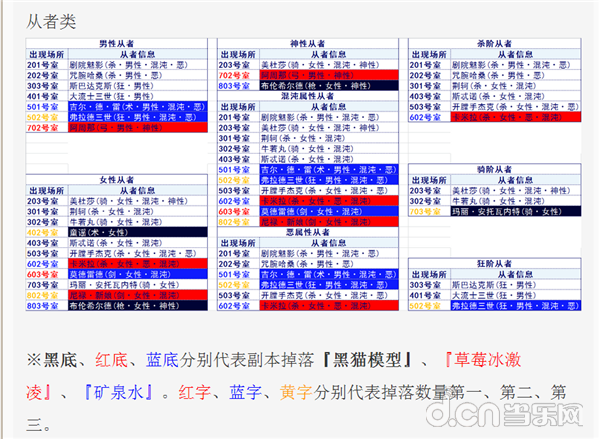This screenshot has width=600, height=439.
Task: Click yellow '502号室' in 男性从者 table
Action: coord(42,117)
